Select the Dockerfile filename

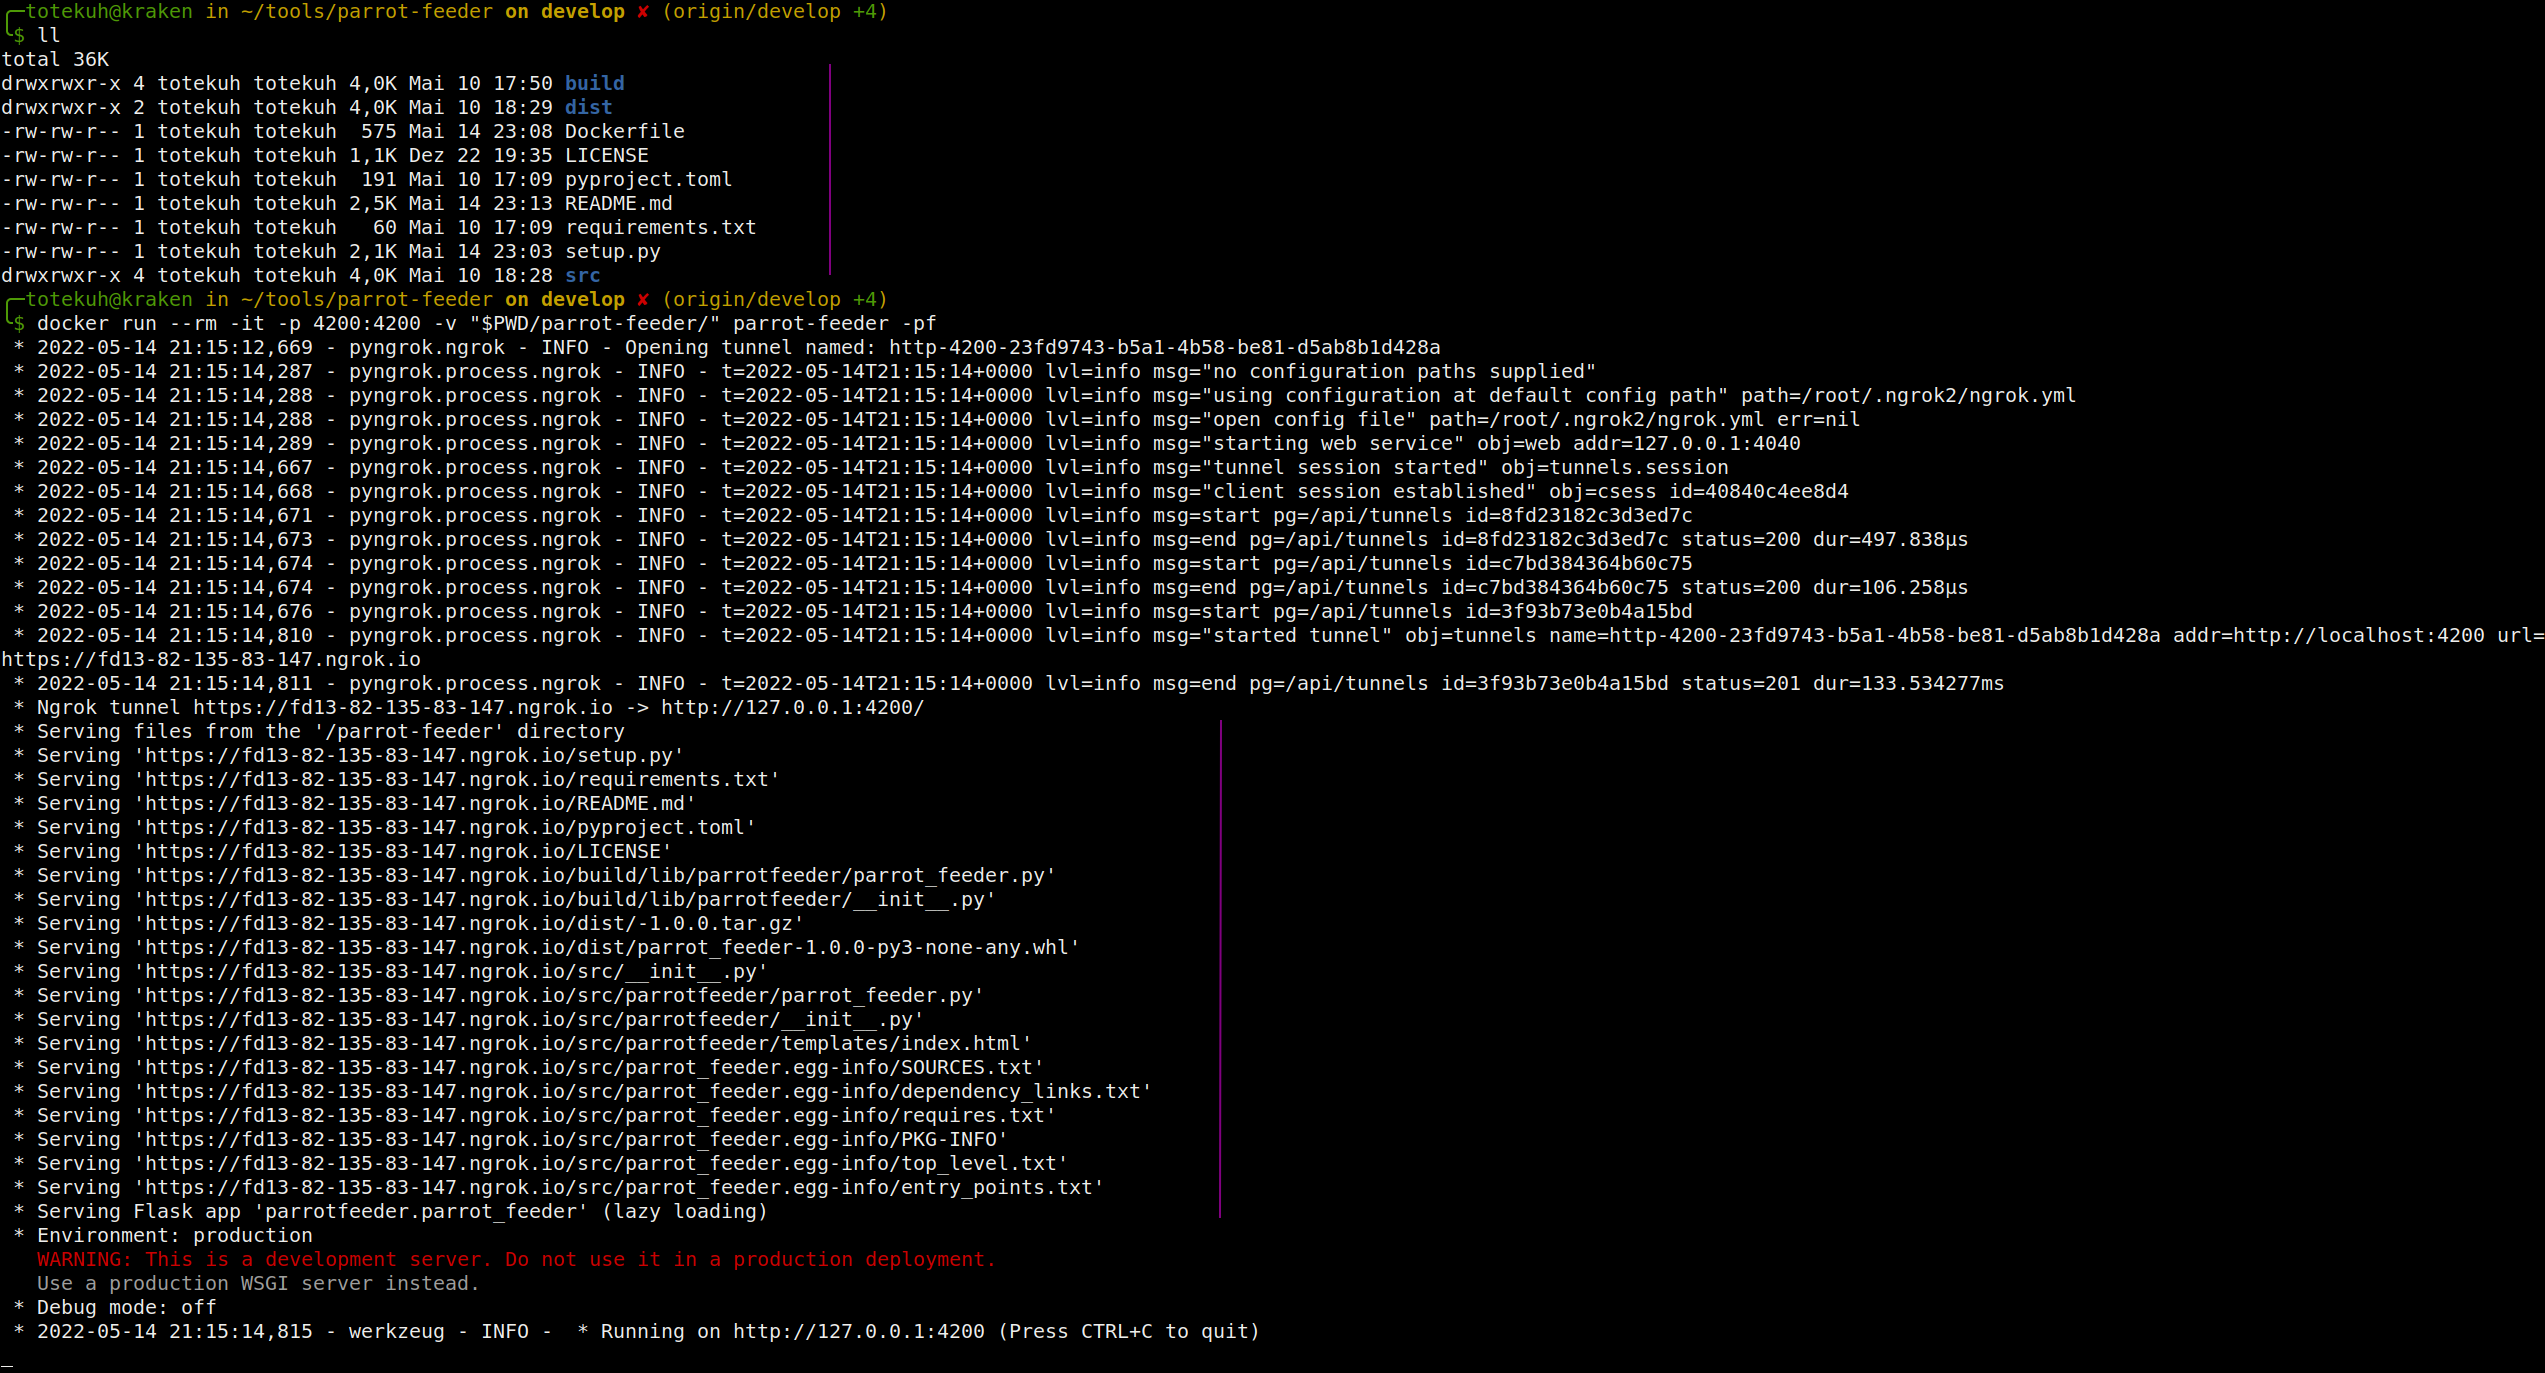[x=624, y=132]
